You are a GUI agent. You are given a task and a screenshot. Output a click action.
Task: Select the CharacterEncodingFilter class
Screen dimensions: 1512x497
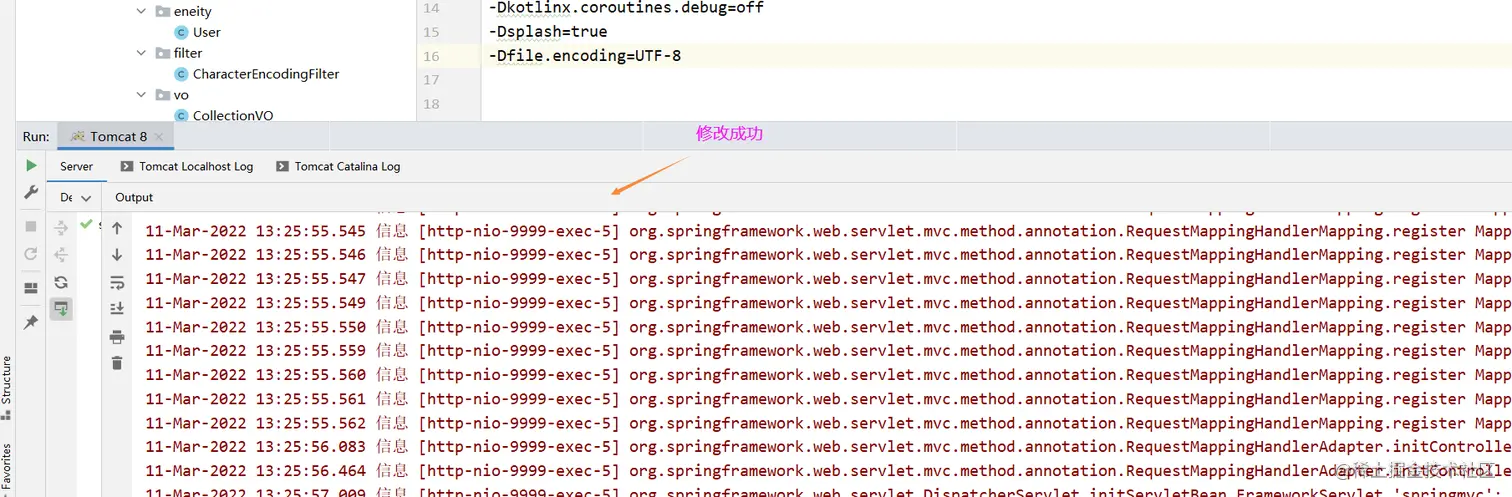tap(257, 74)
